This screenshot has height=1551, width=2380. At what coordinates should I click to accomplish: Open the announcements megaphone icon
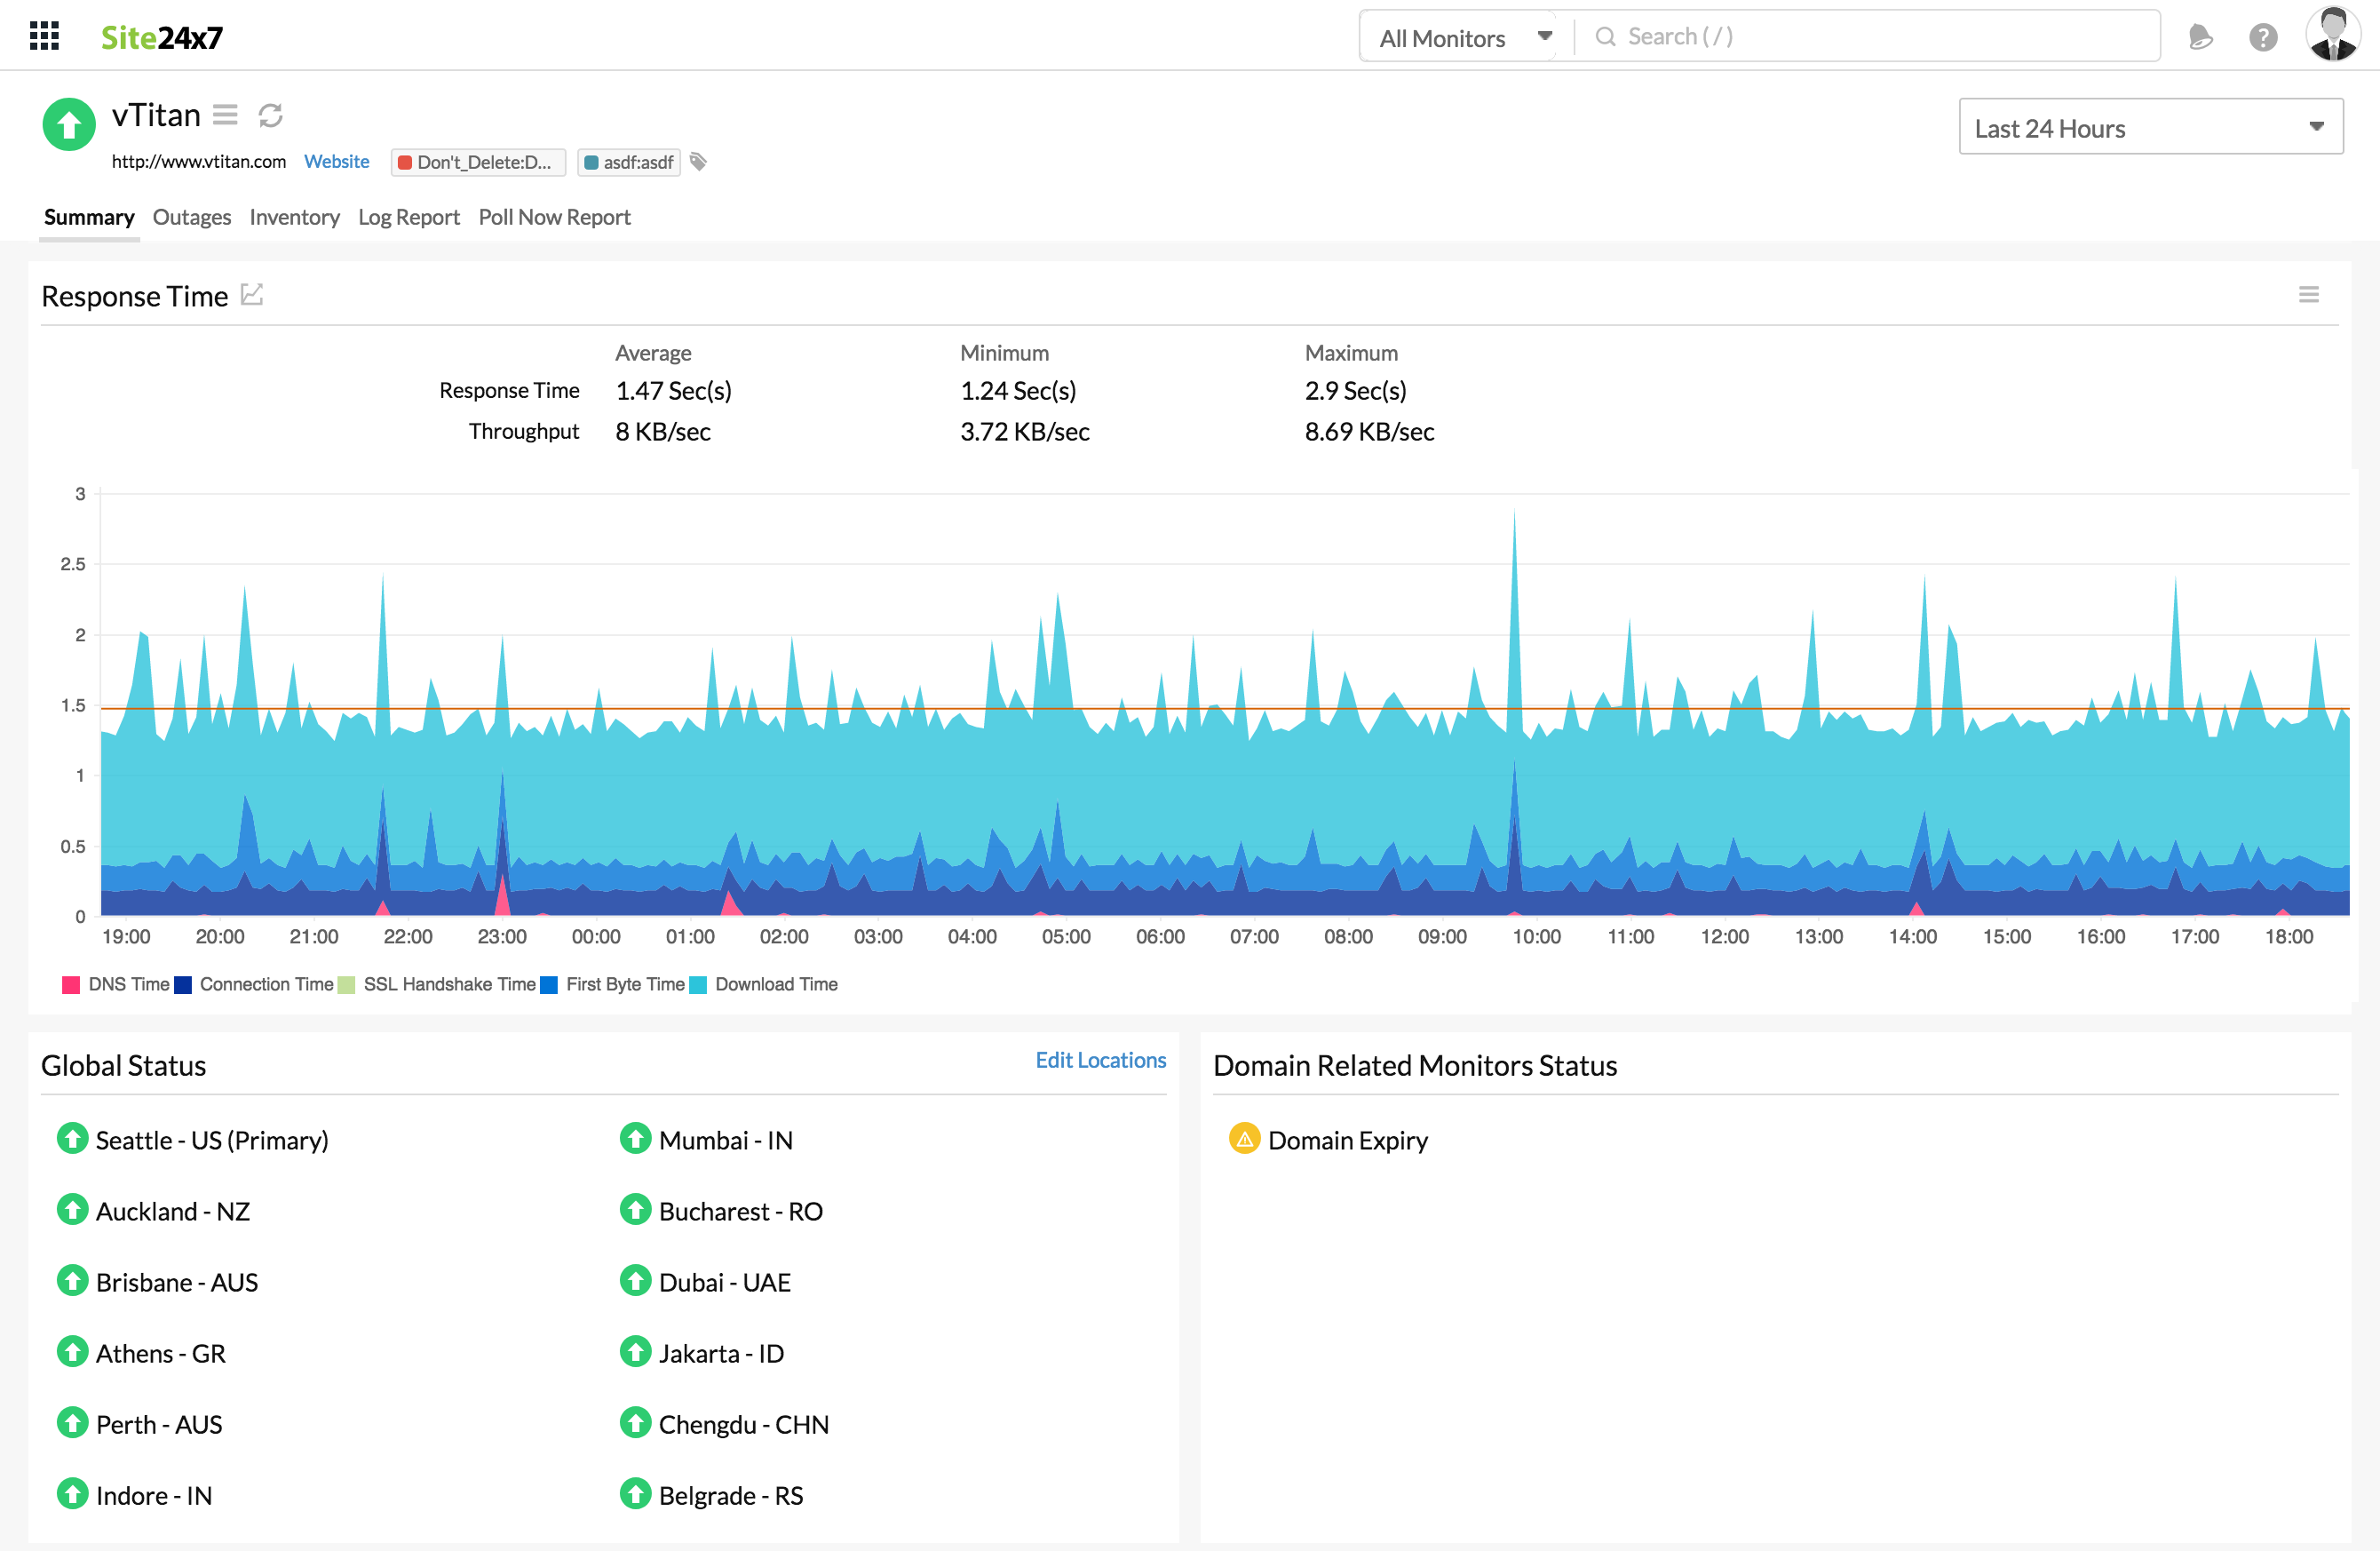click(x=2200, y=38)
